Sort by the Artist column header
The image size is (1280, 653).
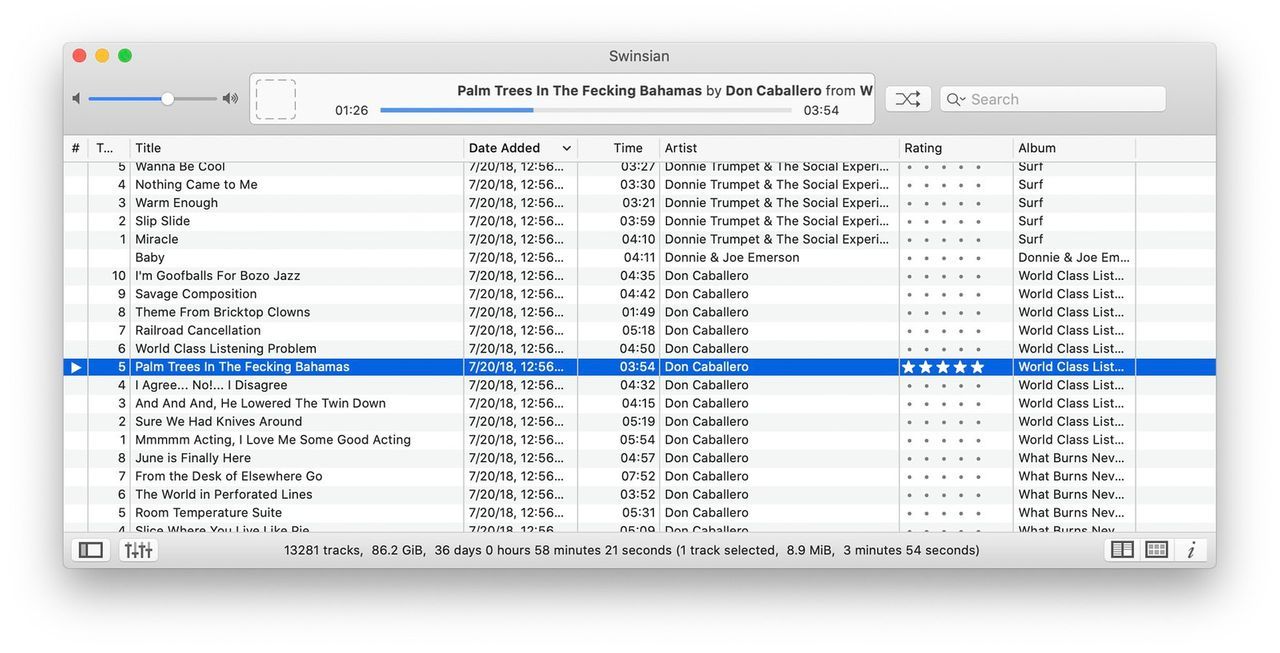[x=681, y=148]
